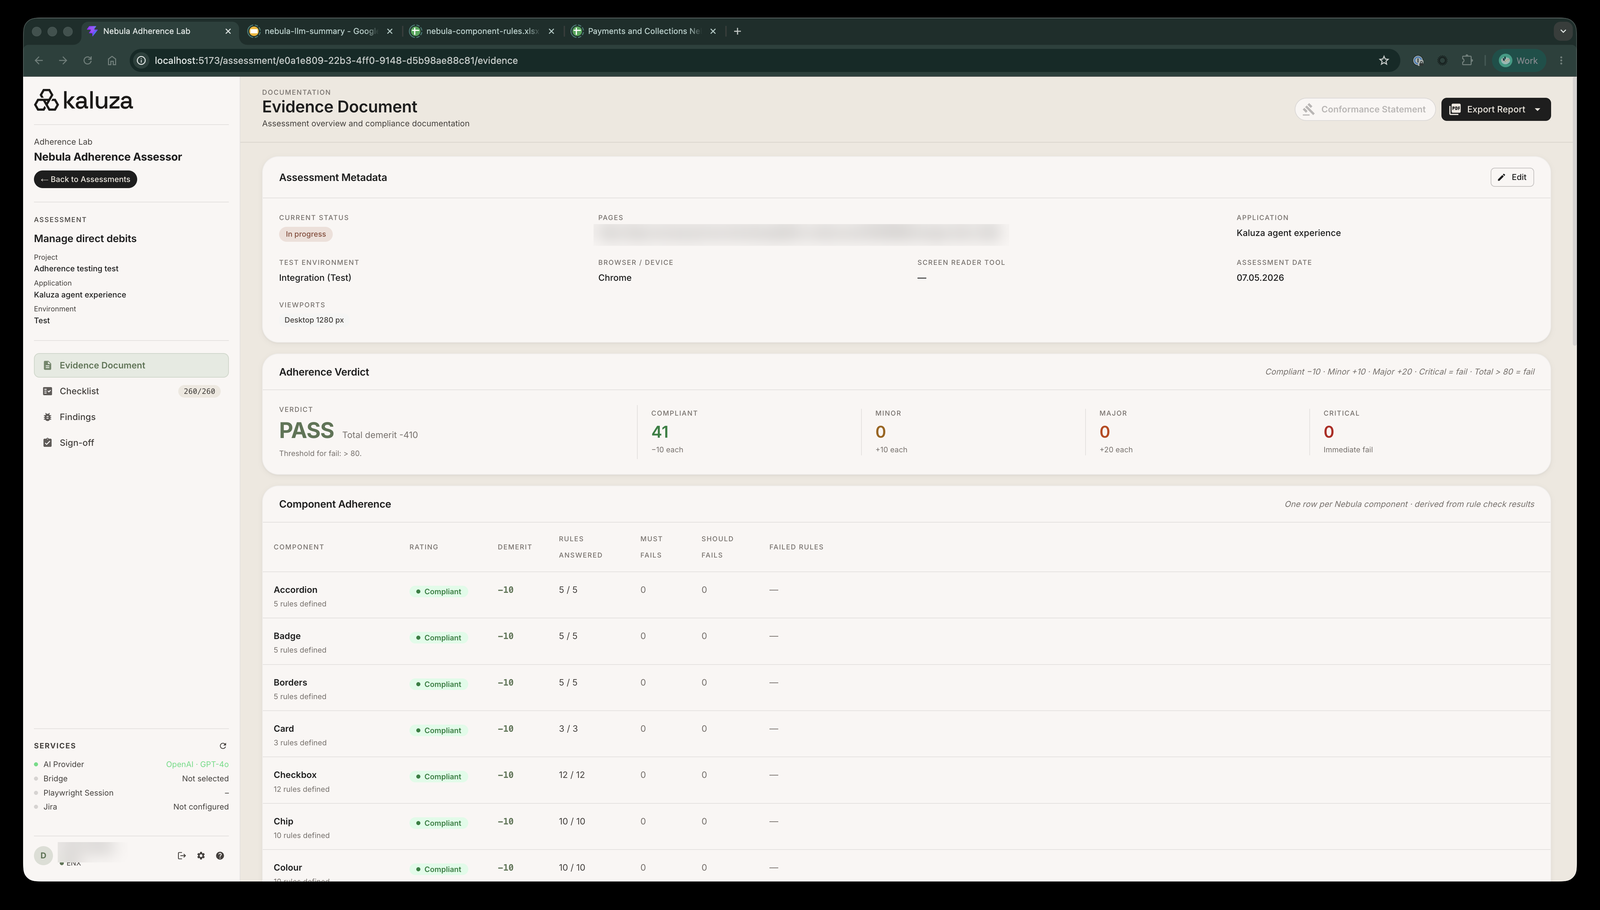The width and height of the screenshot is (1600, 910).
Task: Click the Bridge service row
Action: tap(131, 778)
